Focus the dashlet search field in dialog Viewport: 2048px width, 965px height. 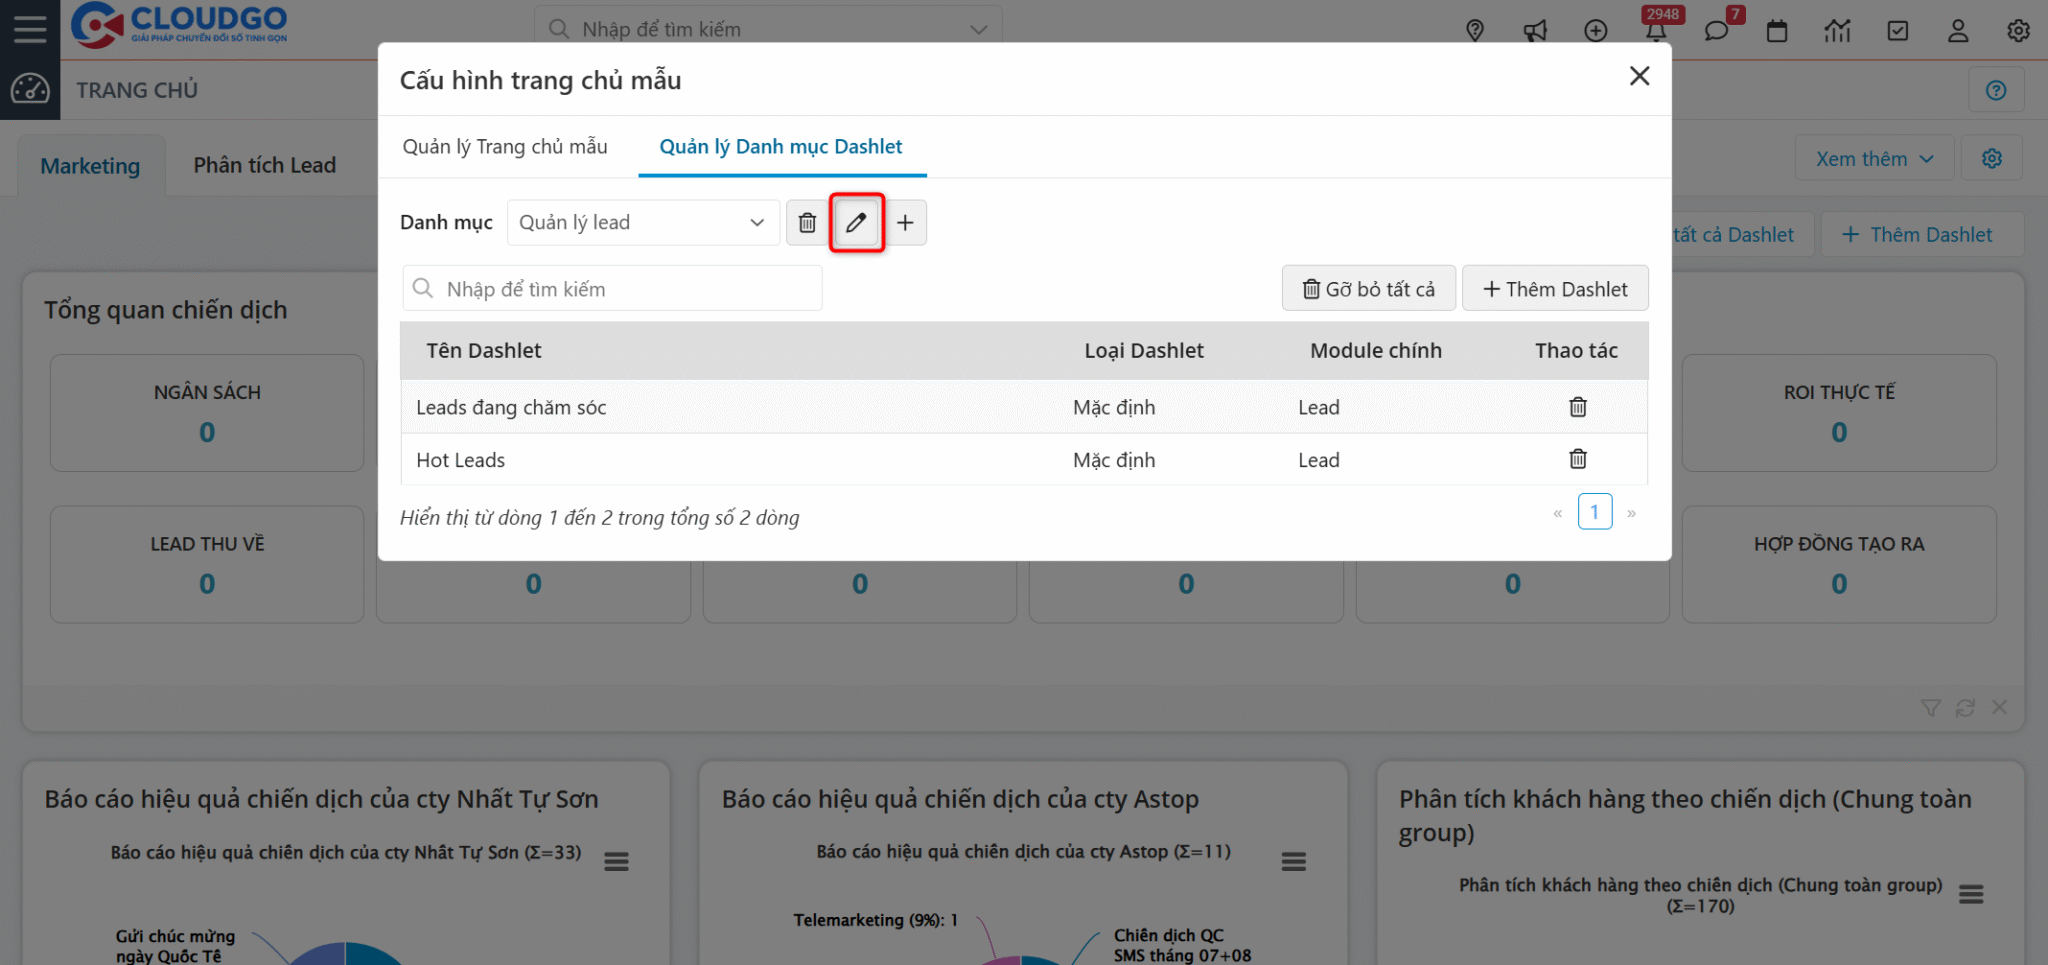612,289
